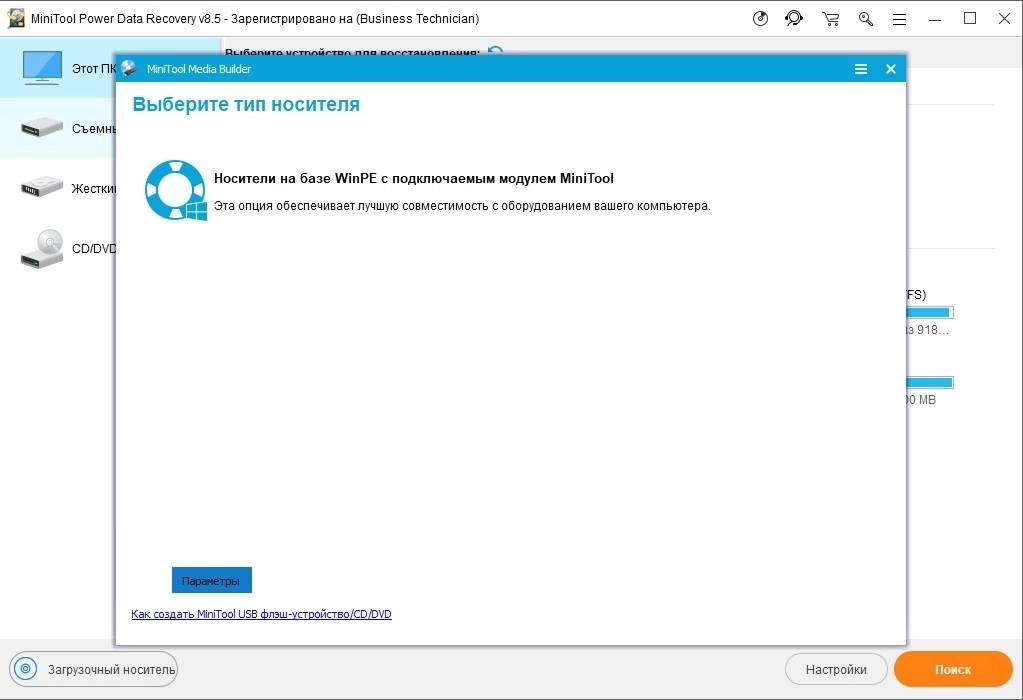Open the Настройки button
The image size is (1023, 700).
836,669
